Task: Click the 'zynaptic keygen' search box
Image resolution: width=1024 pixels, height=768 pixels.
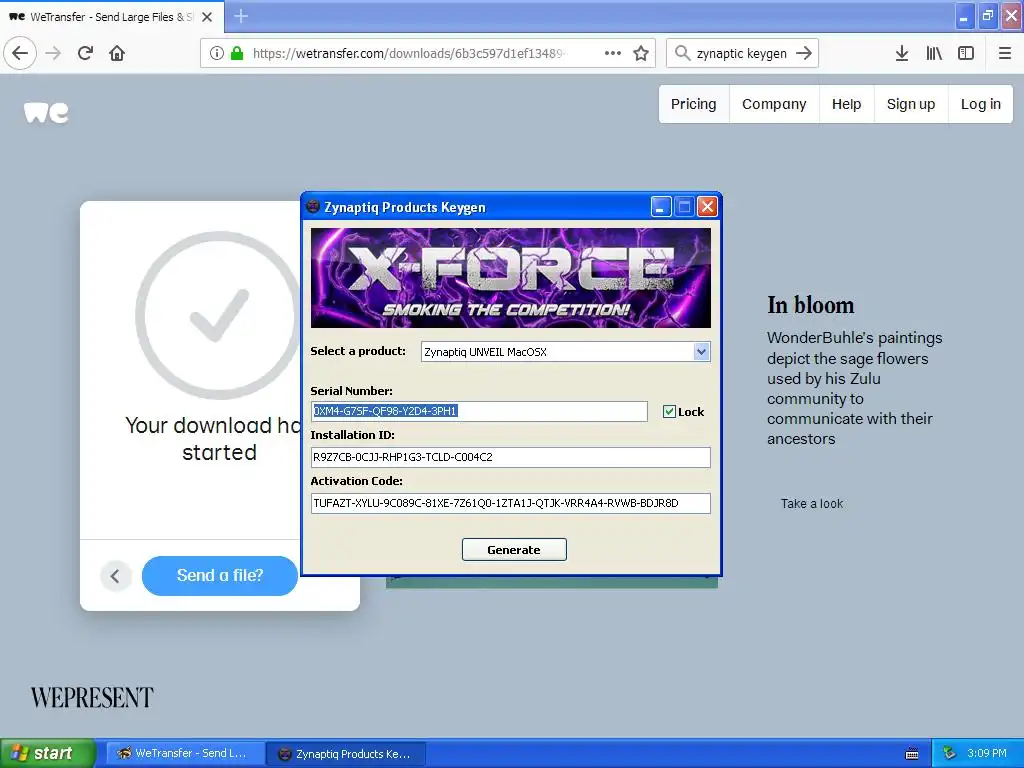Action: (x=741, y=53)
